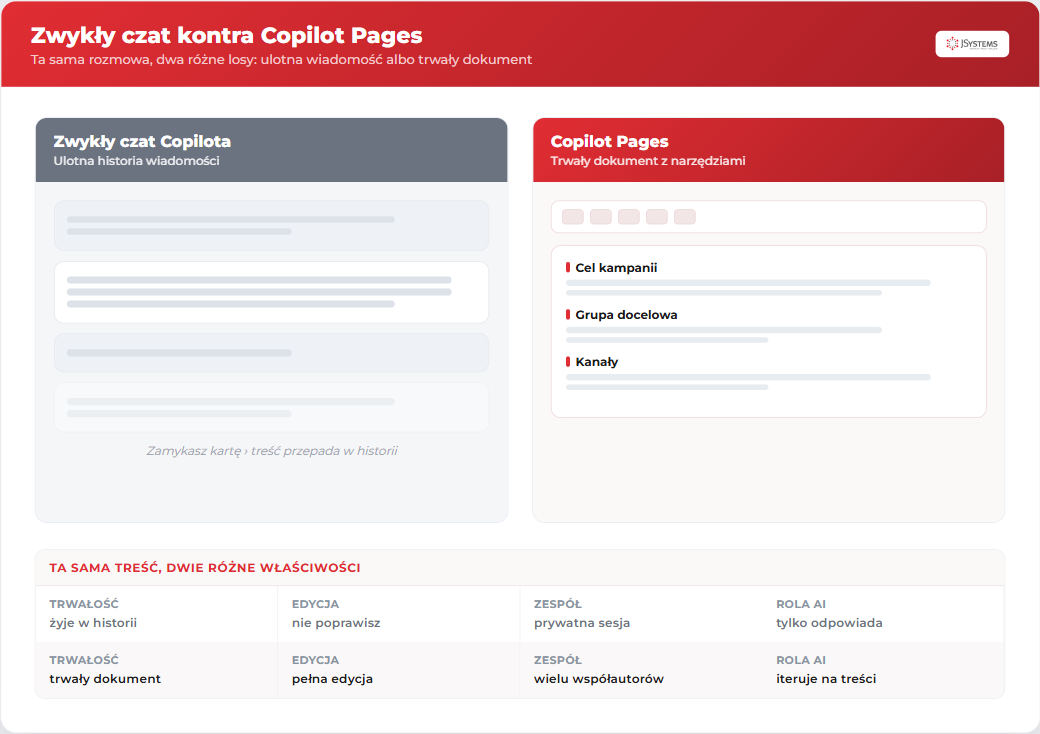Click the 'Ulotna historia wiadomości' caption
Image resolution: width=1040 pixels, height=734 pixels.
pos(136,160)
